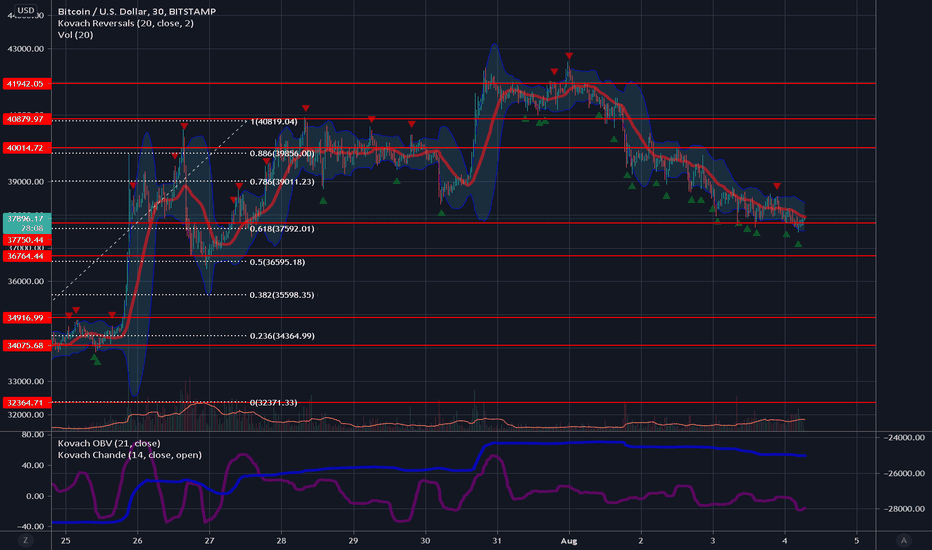Select the Kovach OBV indicator legend
The image size is (932, 550).
(x=109, y=443)
